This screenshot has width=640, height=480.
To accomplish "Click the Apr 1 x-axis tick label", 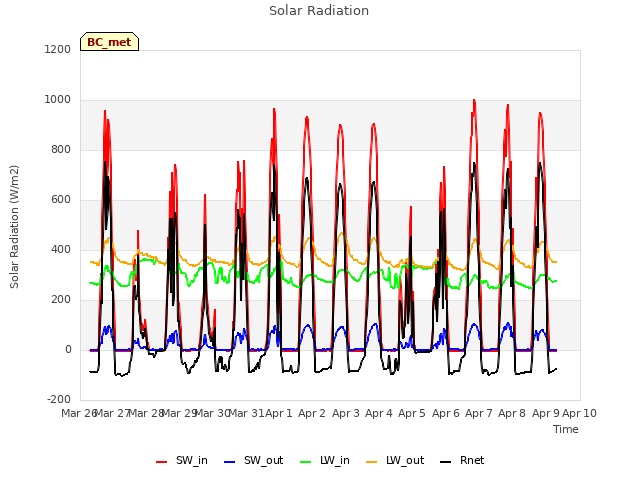I will [x=279, y=413].
